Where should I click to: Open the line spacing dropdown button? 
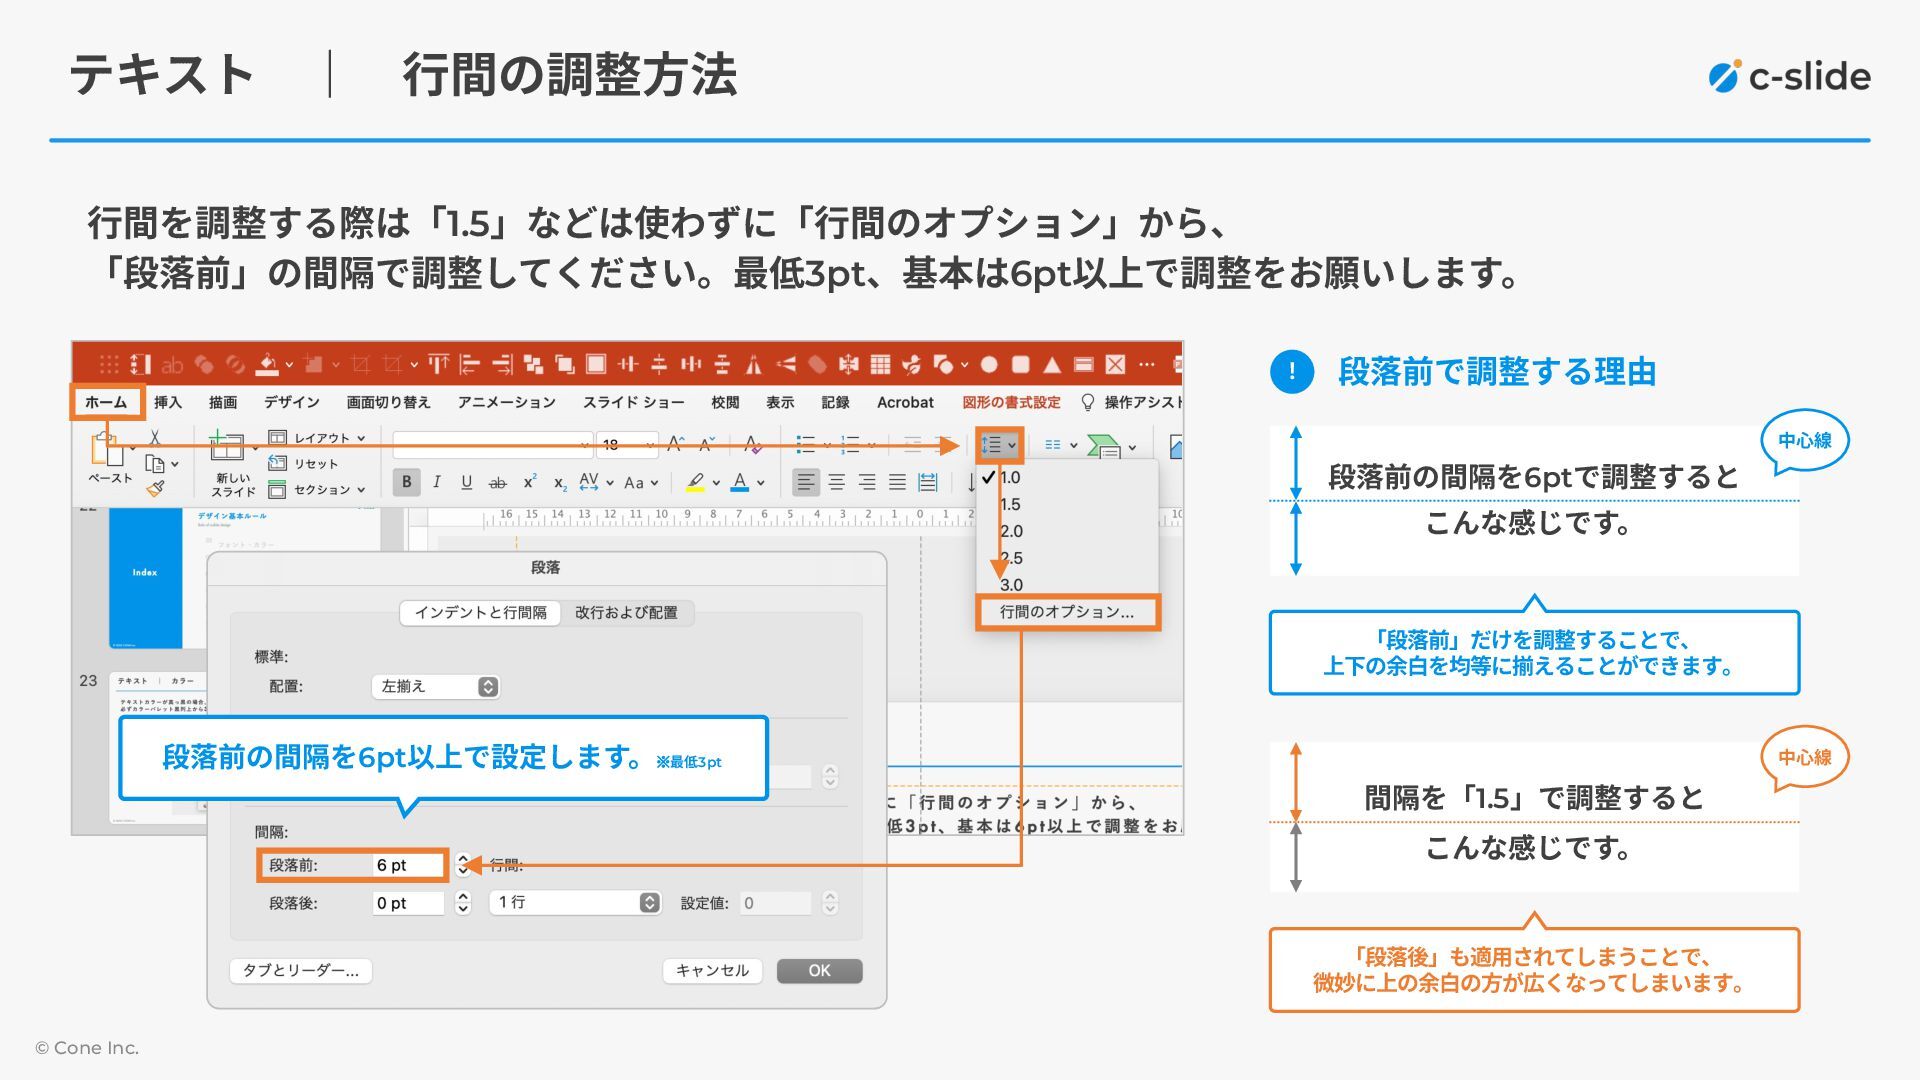coord(998,445)
